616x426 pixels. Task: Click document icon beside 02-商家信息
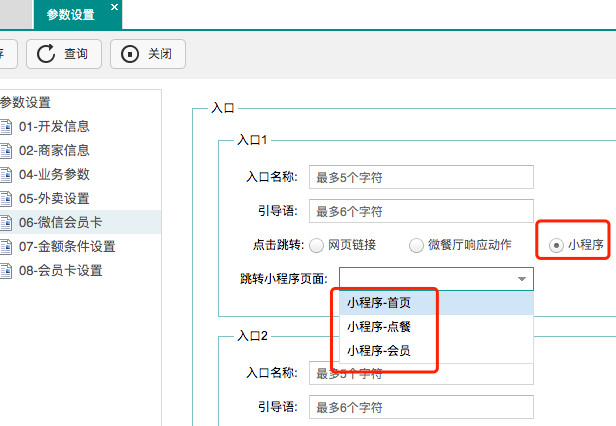point(5,150)
